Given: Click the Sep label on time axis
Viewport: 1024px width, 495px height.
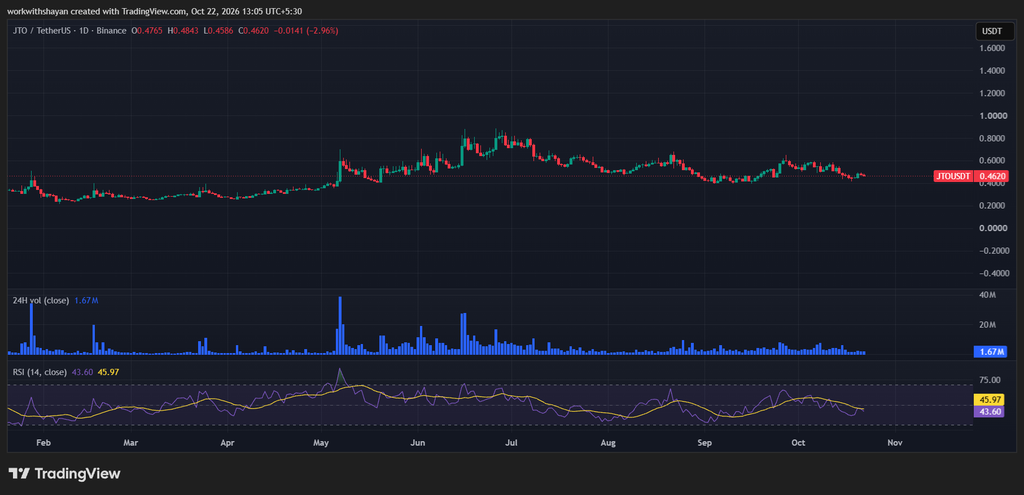Looking at the screenshot, I should 704,442.
